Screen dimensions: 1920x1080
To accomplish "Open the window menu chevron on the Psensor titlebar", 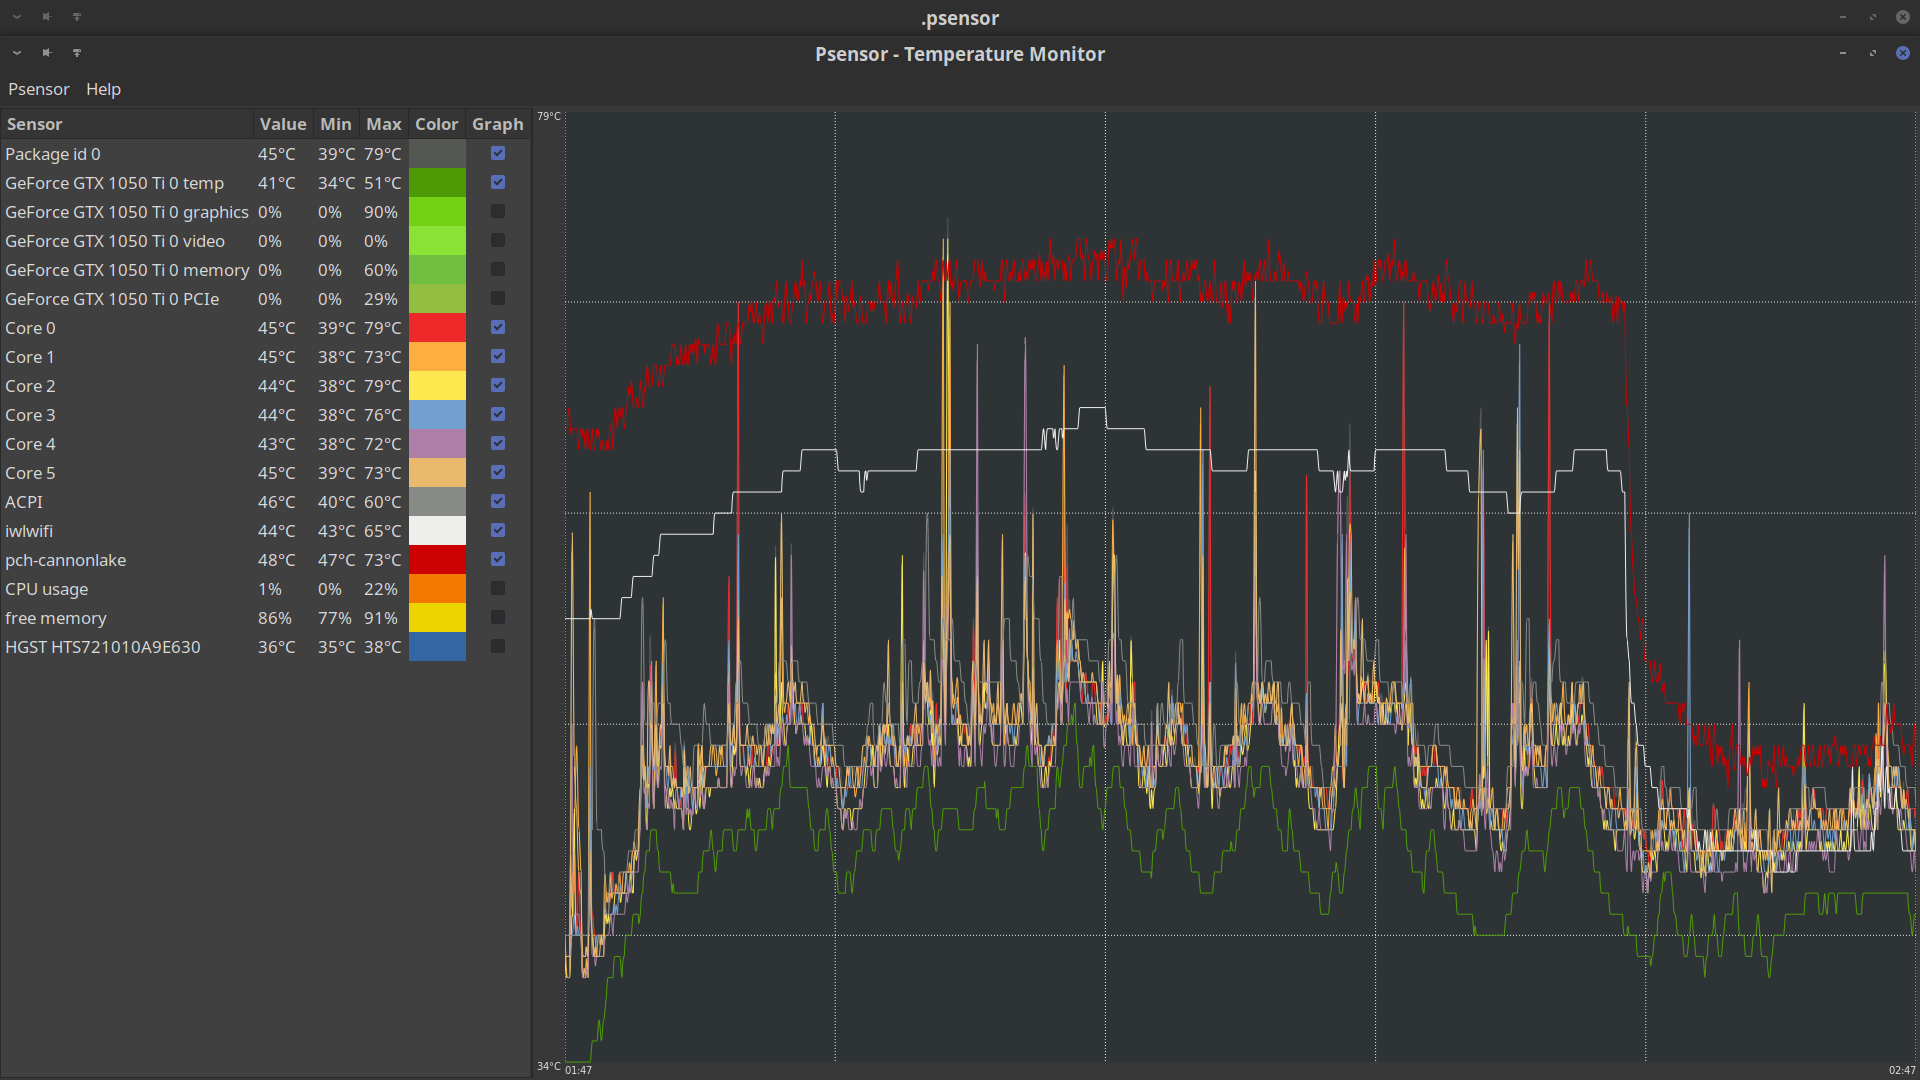I will [x=16, y=52].
